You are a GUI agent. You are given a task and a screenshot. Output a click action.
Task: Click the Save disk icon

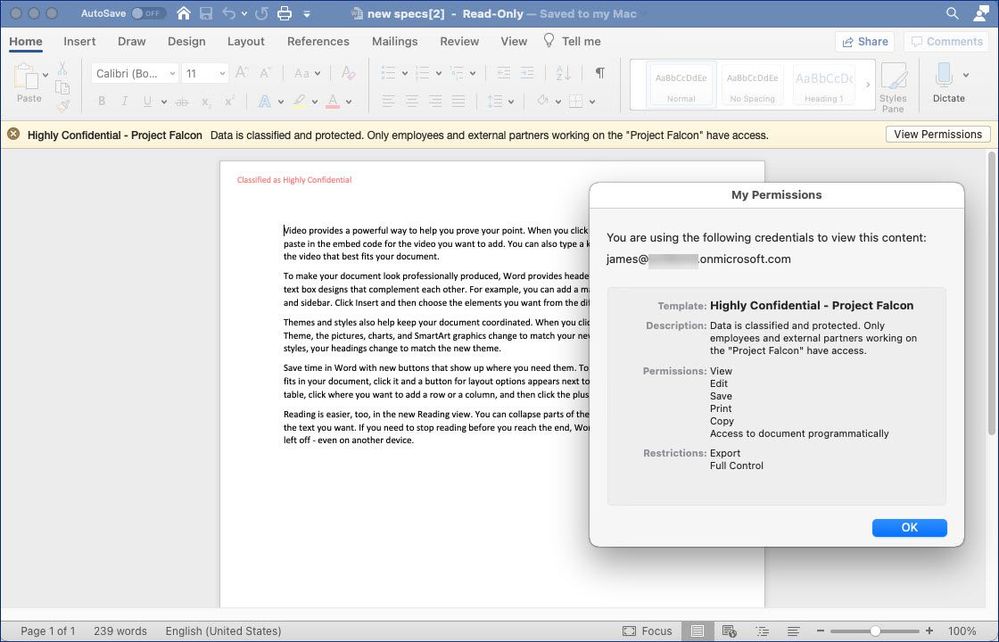click(x=206, y=13)
